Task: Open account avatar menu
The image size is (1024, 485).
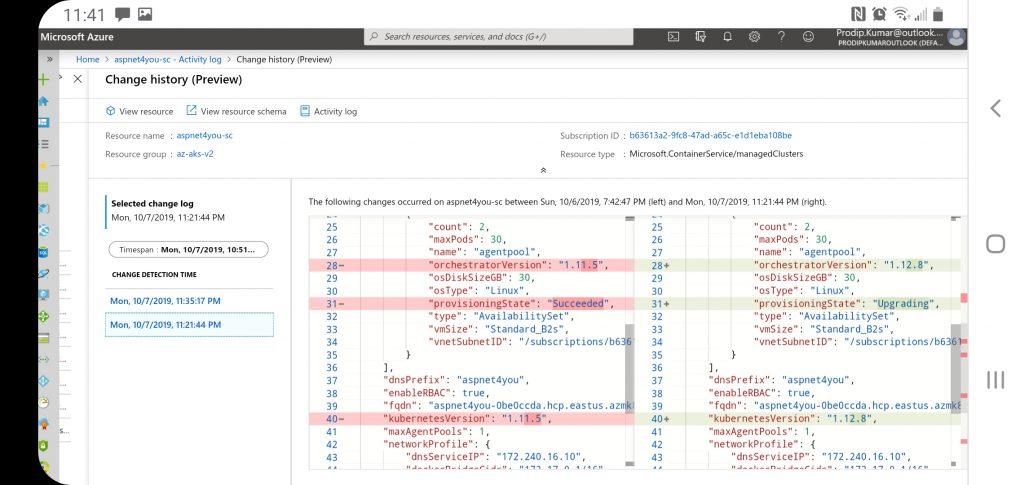Action: click(957, 37)
